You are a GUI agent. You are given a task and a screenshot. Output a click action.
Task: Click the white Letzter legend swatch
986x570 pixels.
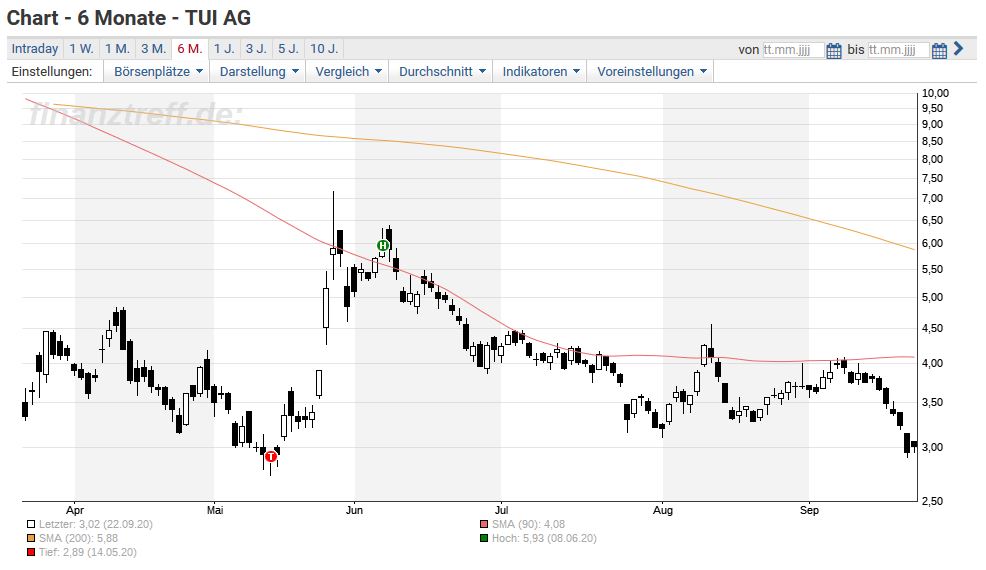point(31,524)
